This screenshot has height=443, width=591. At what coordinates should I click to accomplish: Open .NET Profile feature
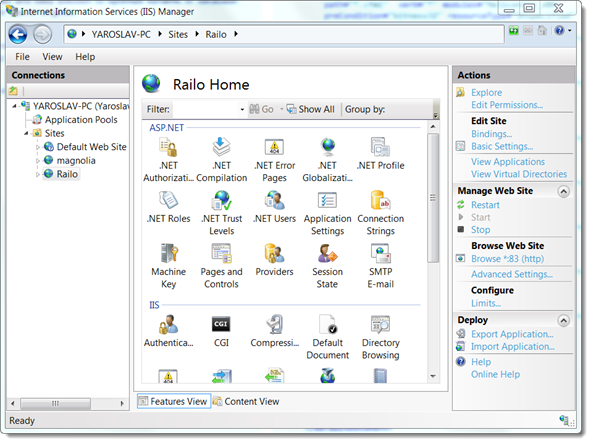381,154
